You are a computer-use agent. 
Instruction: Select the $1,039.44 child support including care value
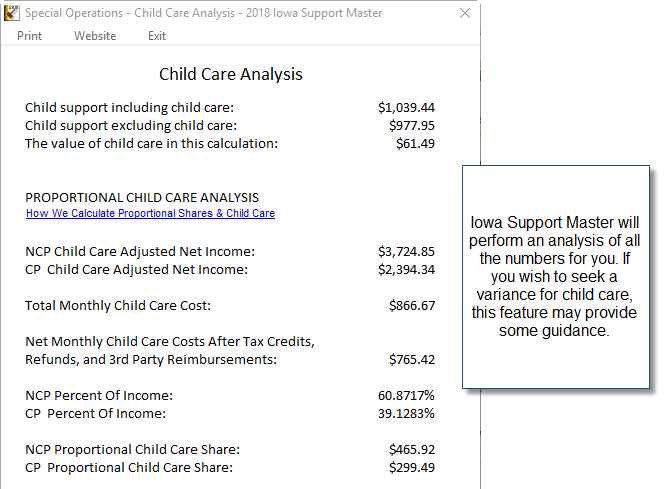pos(406,107)
